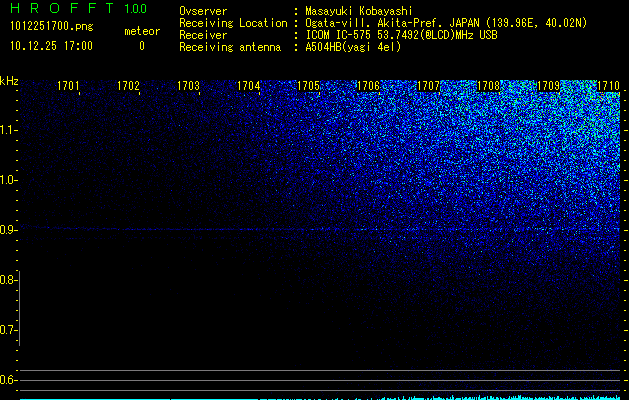Click the Receiving antenna label

click(x=230, y=47)
